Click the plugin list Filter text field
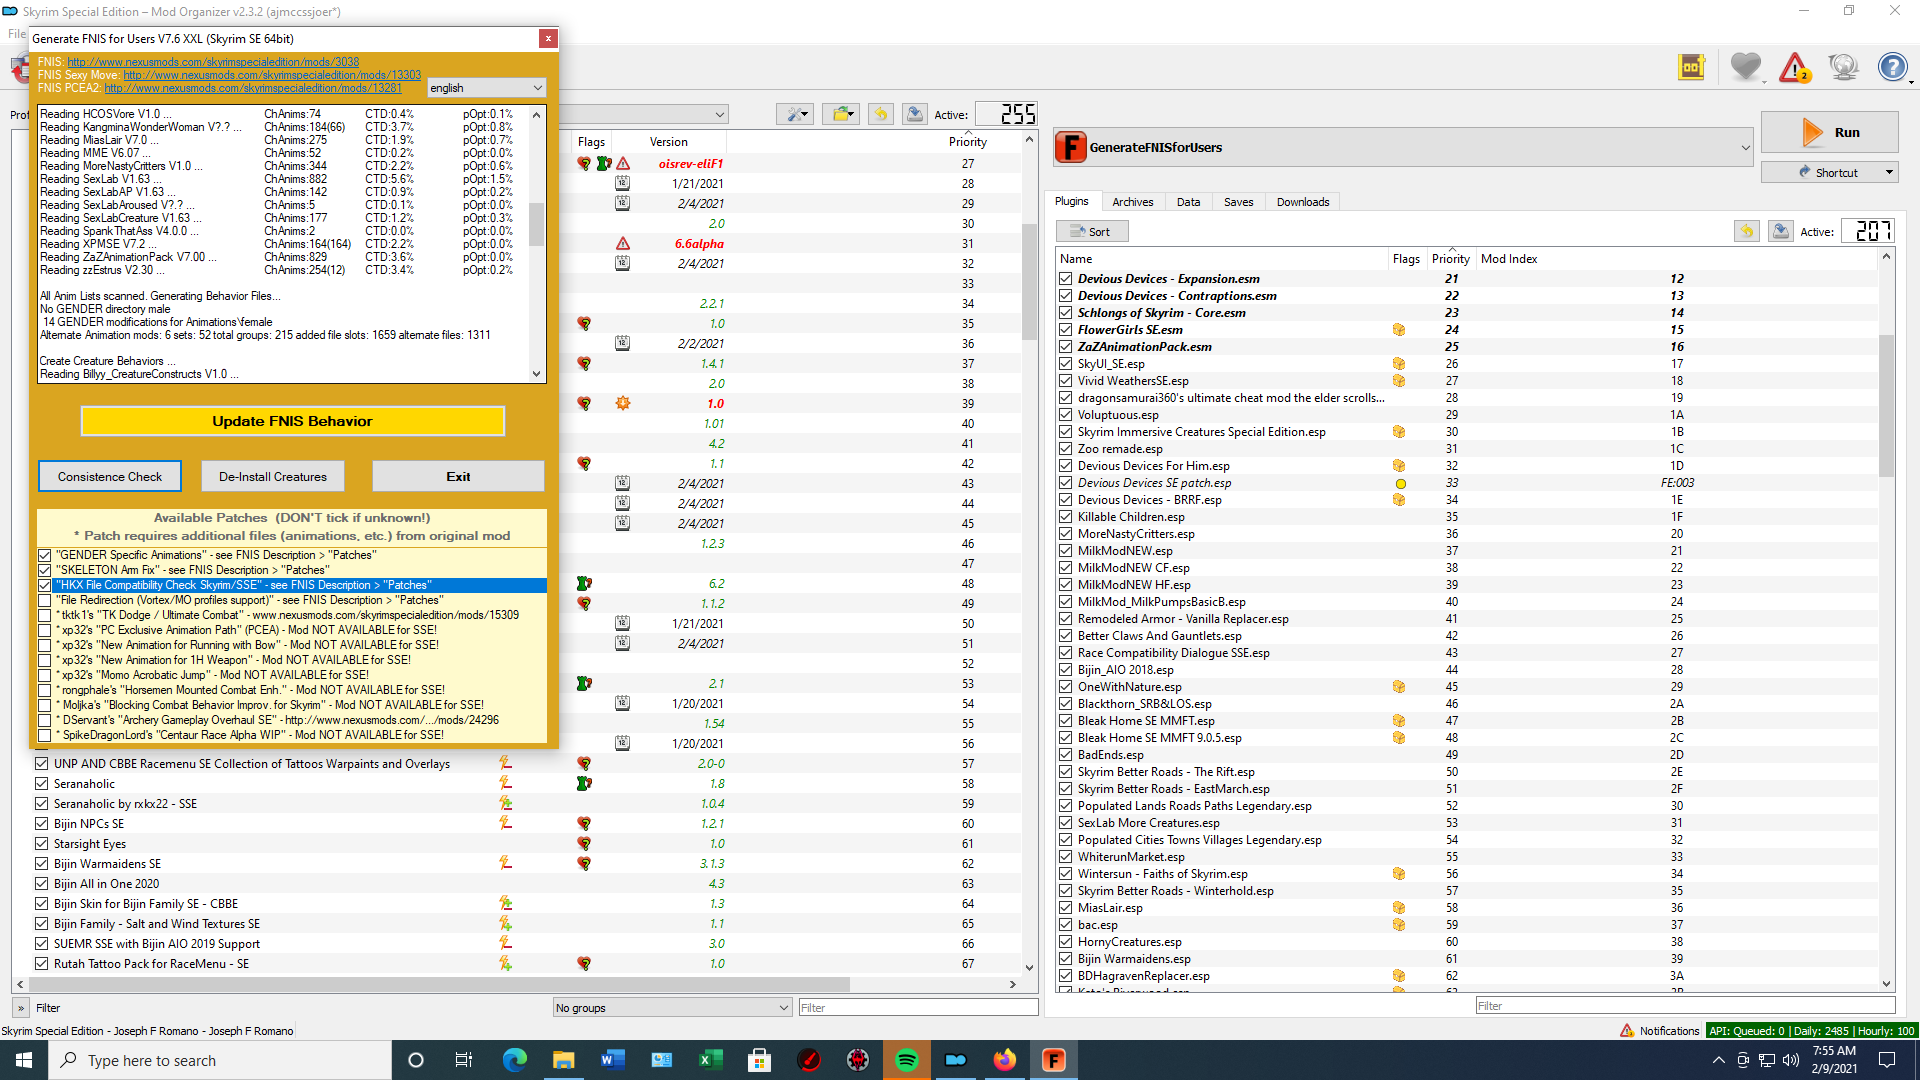Viewport: 1920px width, 1080px height. 1685,1006
